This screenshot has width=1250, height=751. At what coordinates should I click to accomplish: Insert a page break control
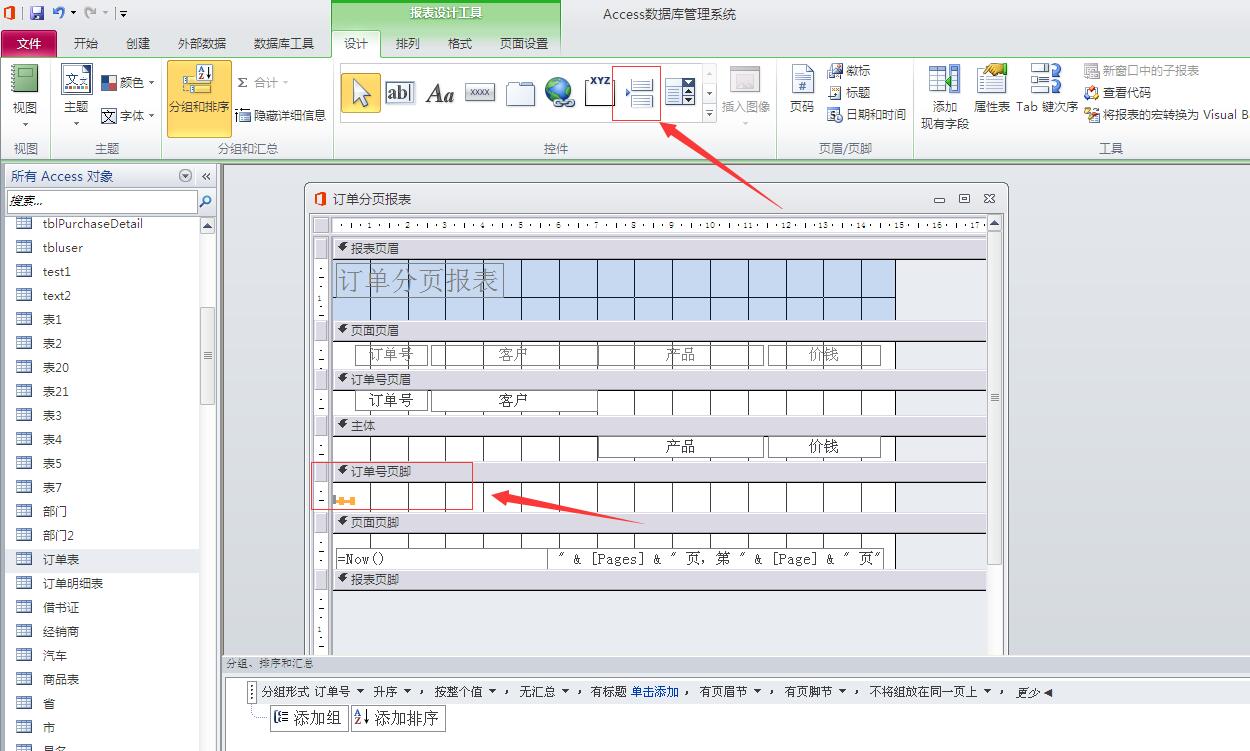pyautogui.click(x=638, y=93)
